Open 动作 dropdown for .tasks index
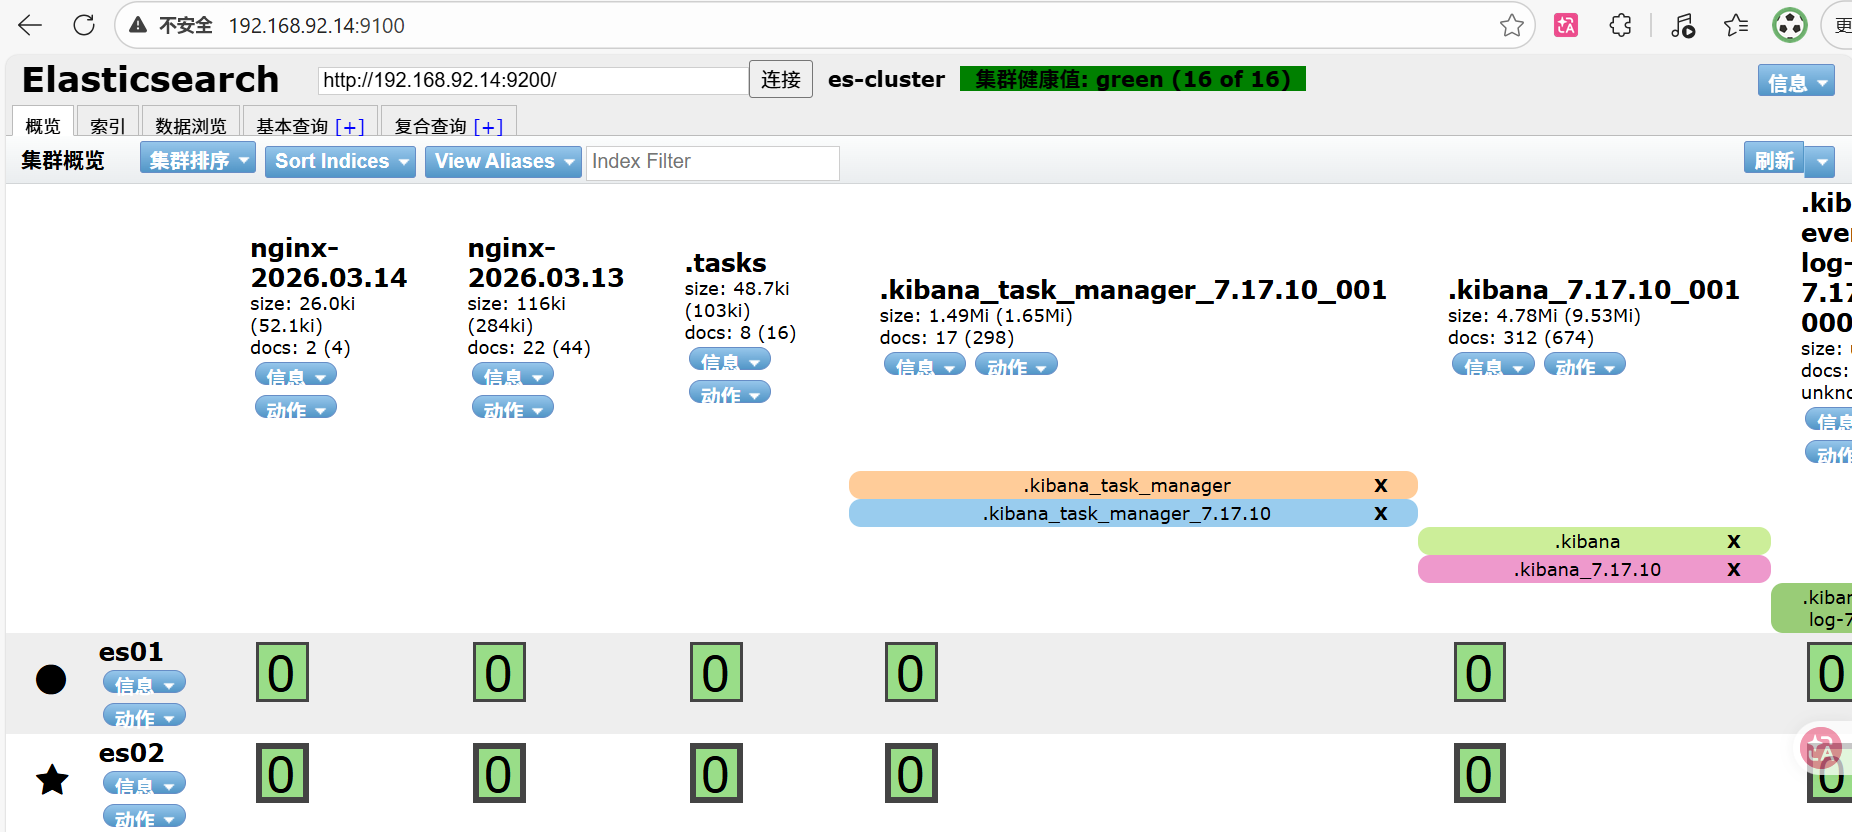 tap(730, 393)
